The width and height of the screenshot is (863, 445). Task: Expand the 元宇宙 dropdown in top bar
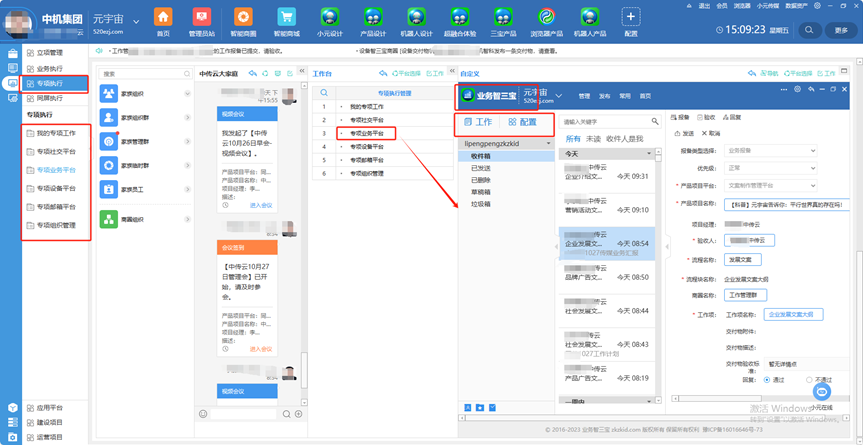click(x=136, y=21)
